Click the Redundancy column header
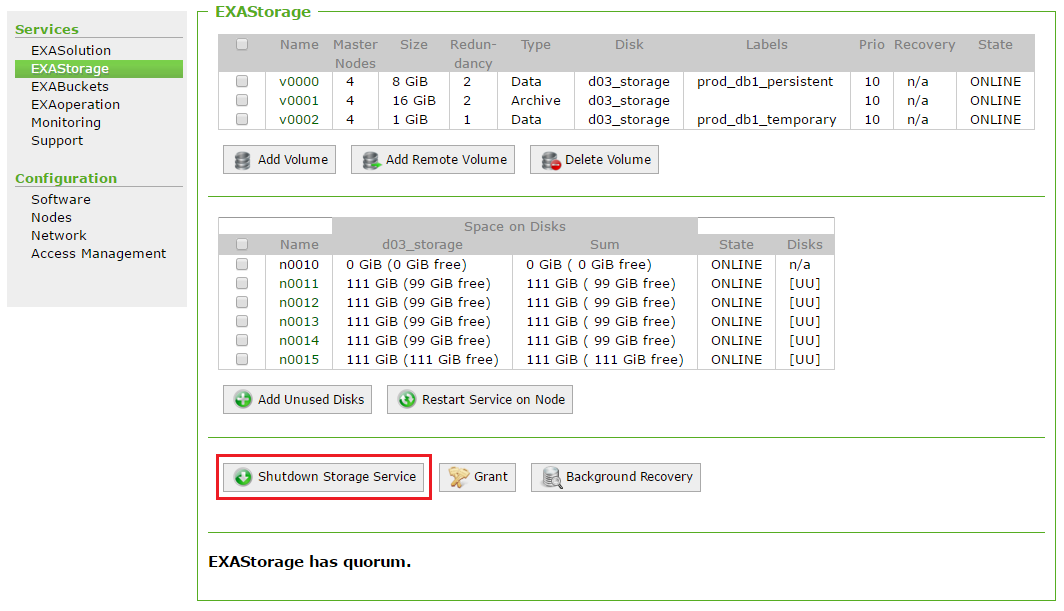Screen dimensions: 1064x611 tap(473, 54)
